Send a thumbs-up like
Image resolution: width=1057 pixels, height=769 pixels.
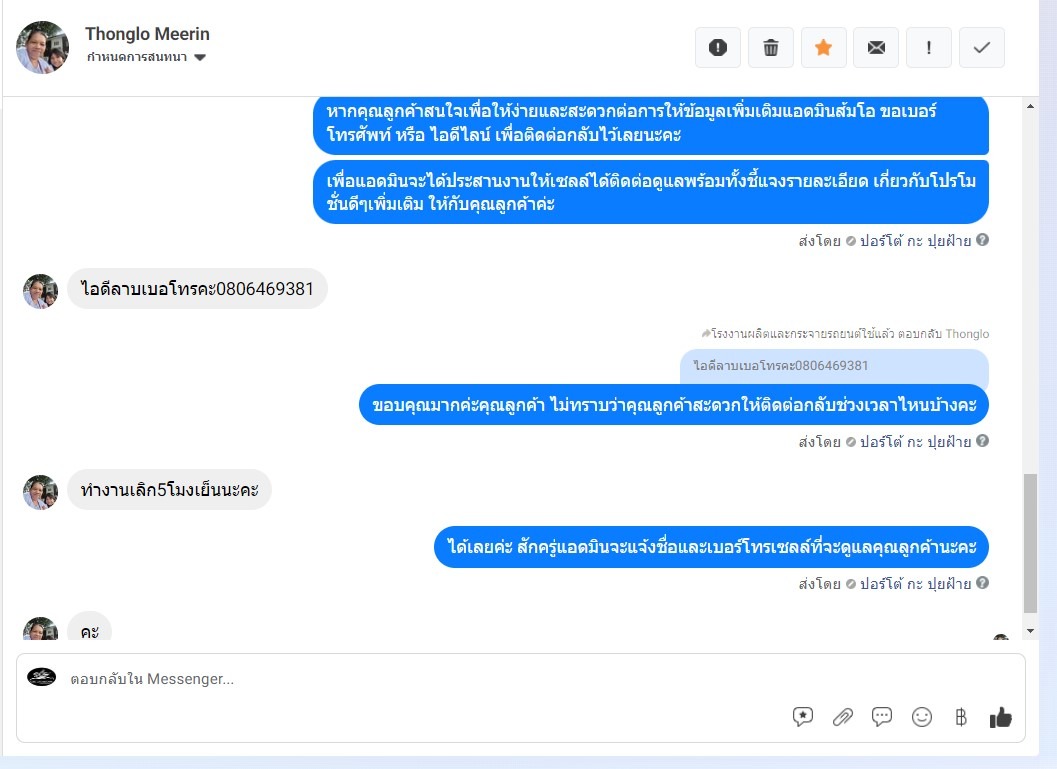coord(1000,717)
